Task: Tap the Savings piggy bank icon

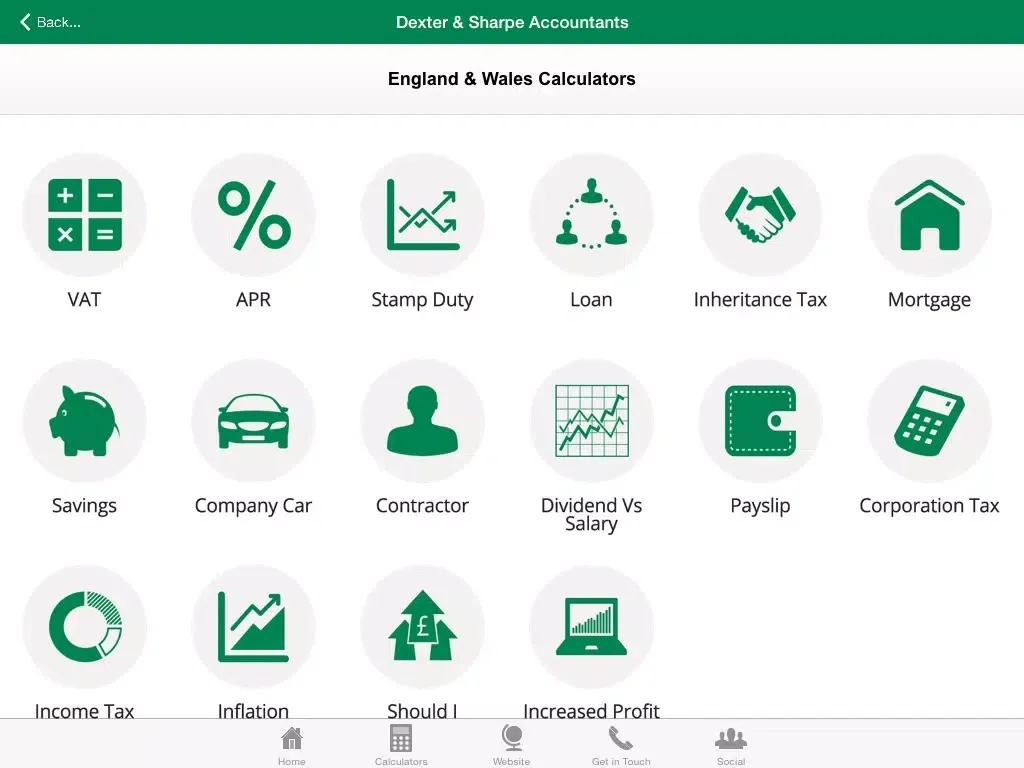Action: [x=84, y=421]
